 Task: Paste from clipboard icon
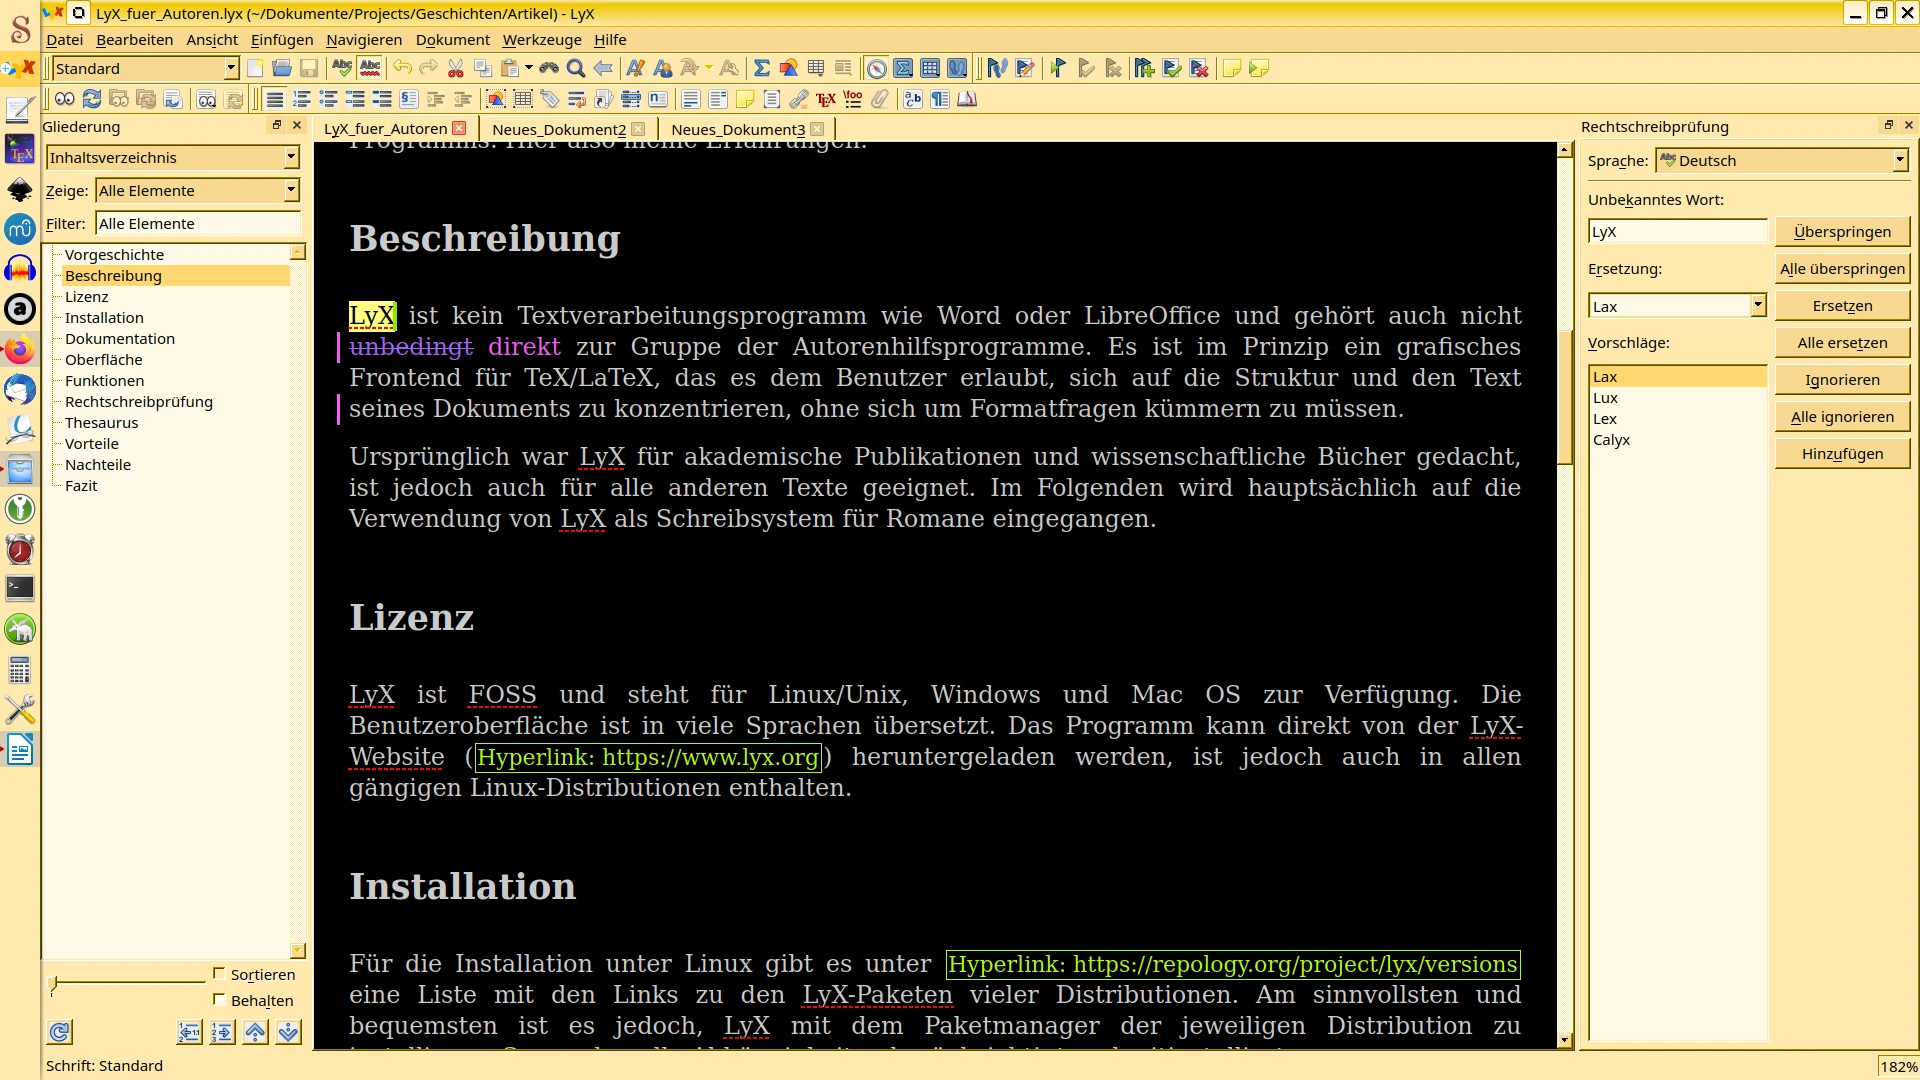click(x=510, y=68)
